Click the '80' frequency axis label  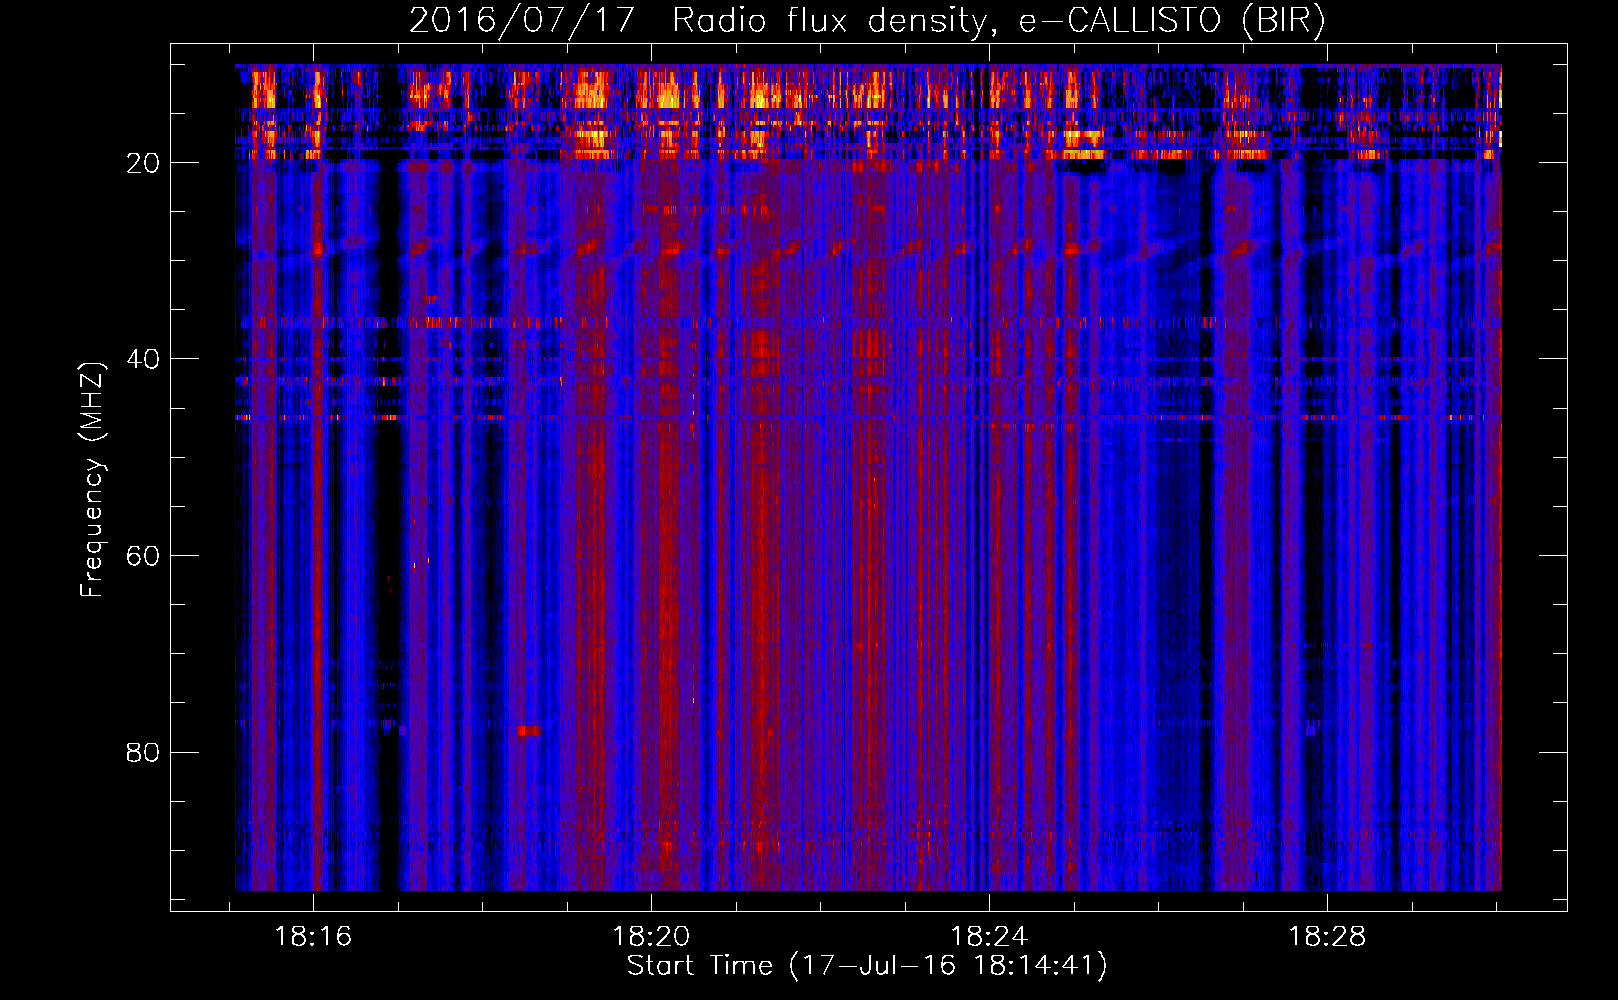[x=143, y=752]
